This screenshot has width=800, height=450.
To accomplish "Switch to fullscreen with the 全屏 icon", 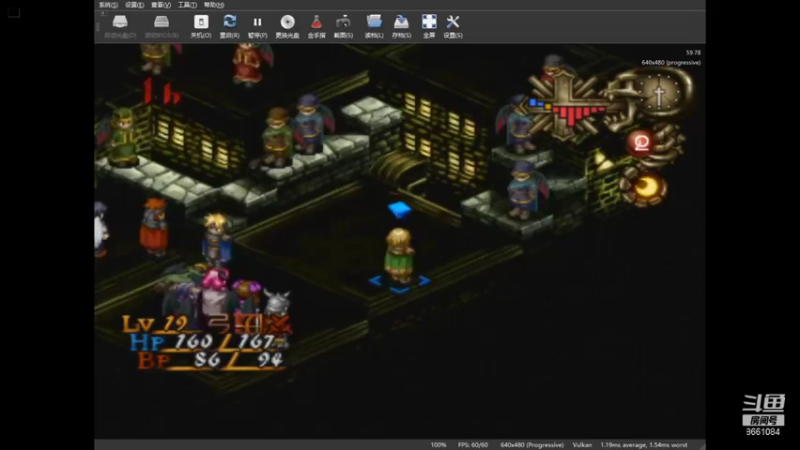I will pos(429,27).
